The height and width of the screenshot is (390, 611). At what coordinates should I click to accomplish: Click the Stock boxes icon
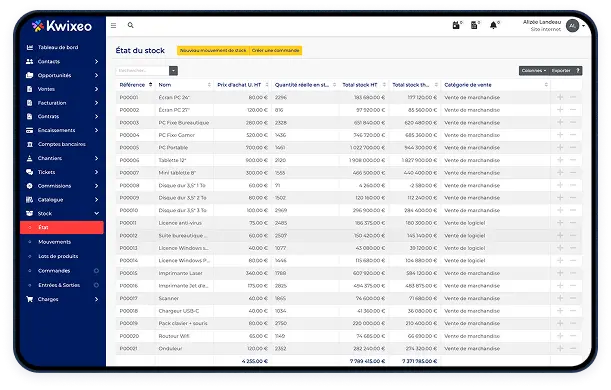point(30,214)
